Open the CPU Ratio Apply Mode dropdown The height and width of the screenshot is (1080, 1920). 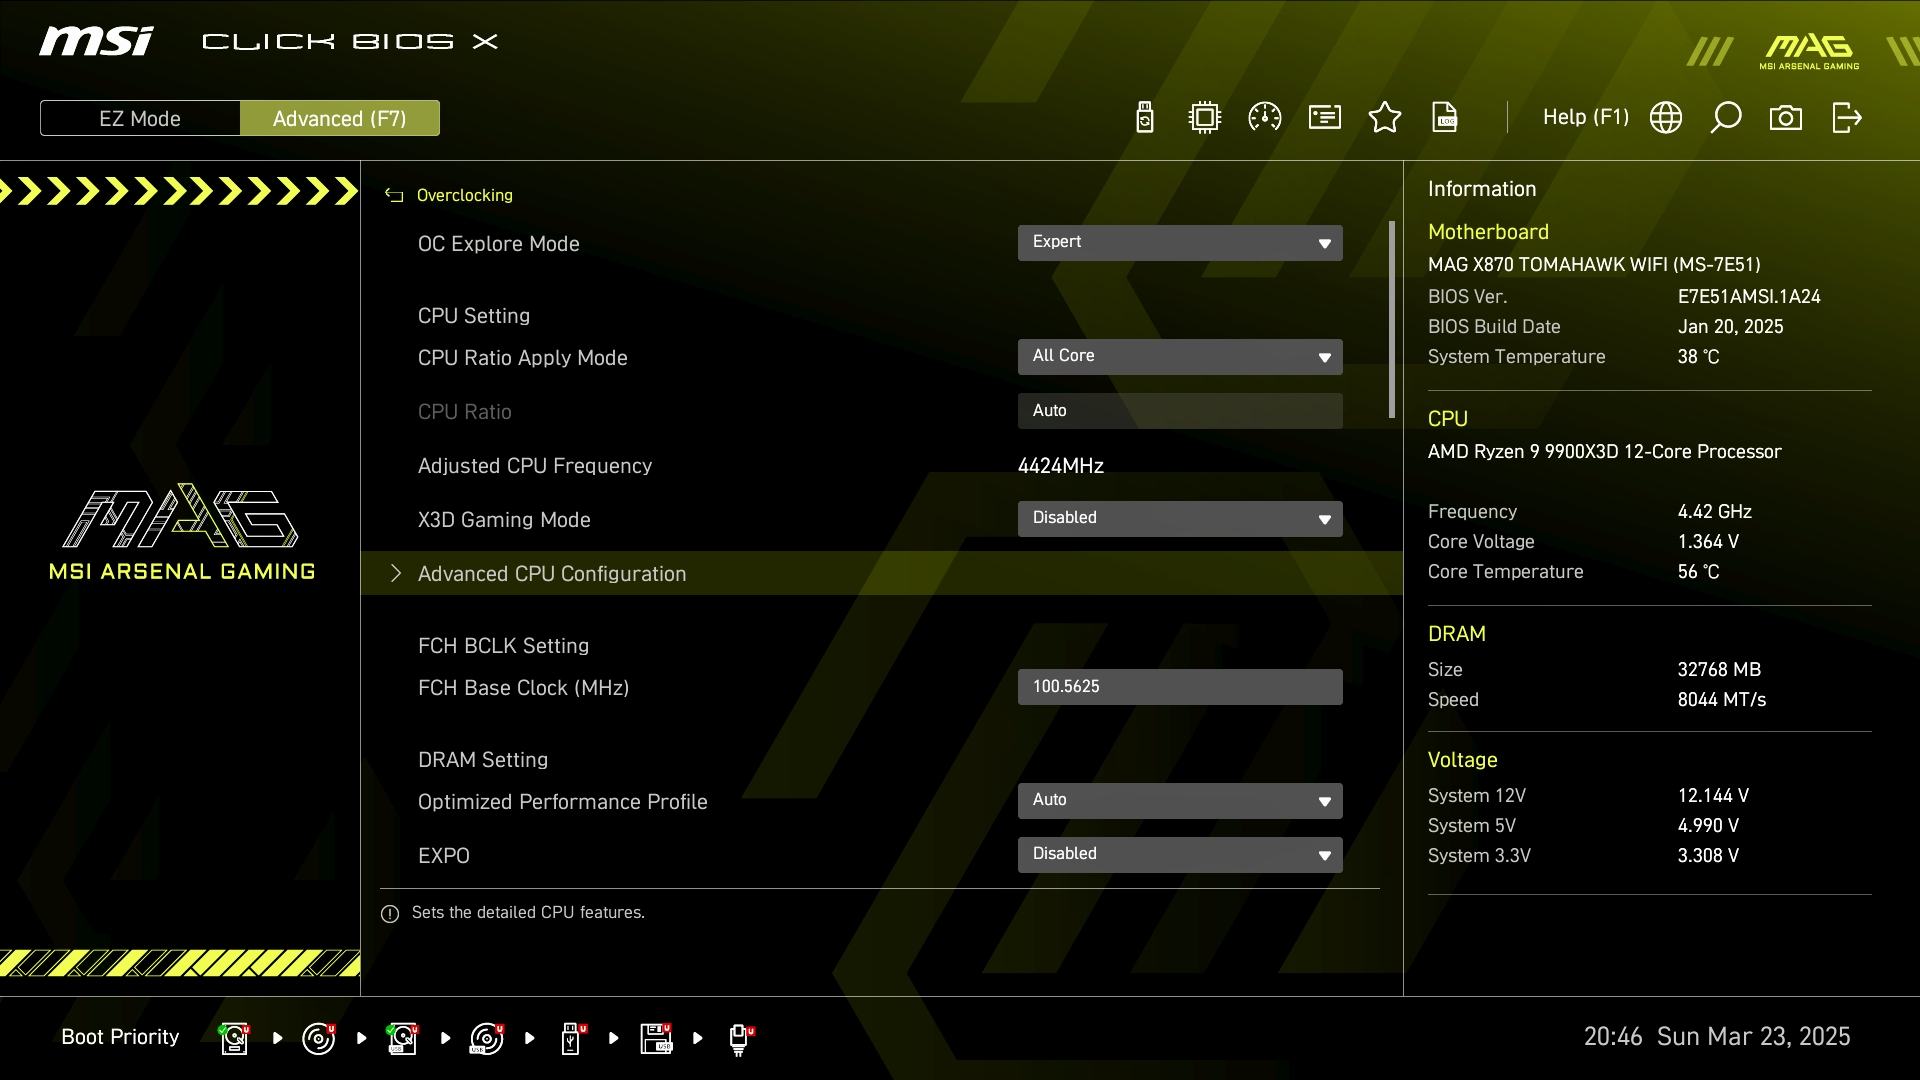1180,356
